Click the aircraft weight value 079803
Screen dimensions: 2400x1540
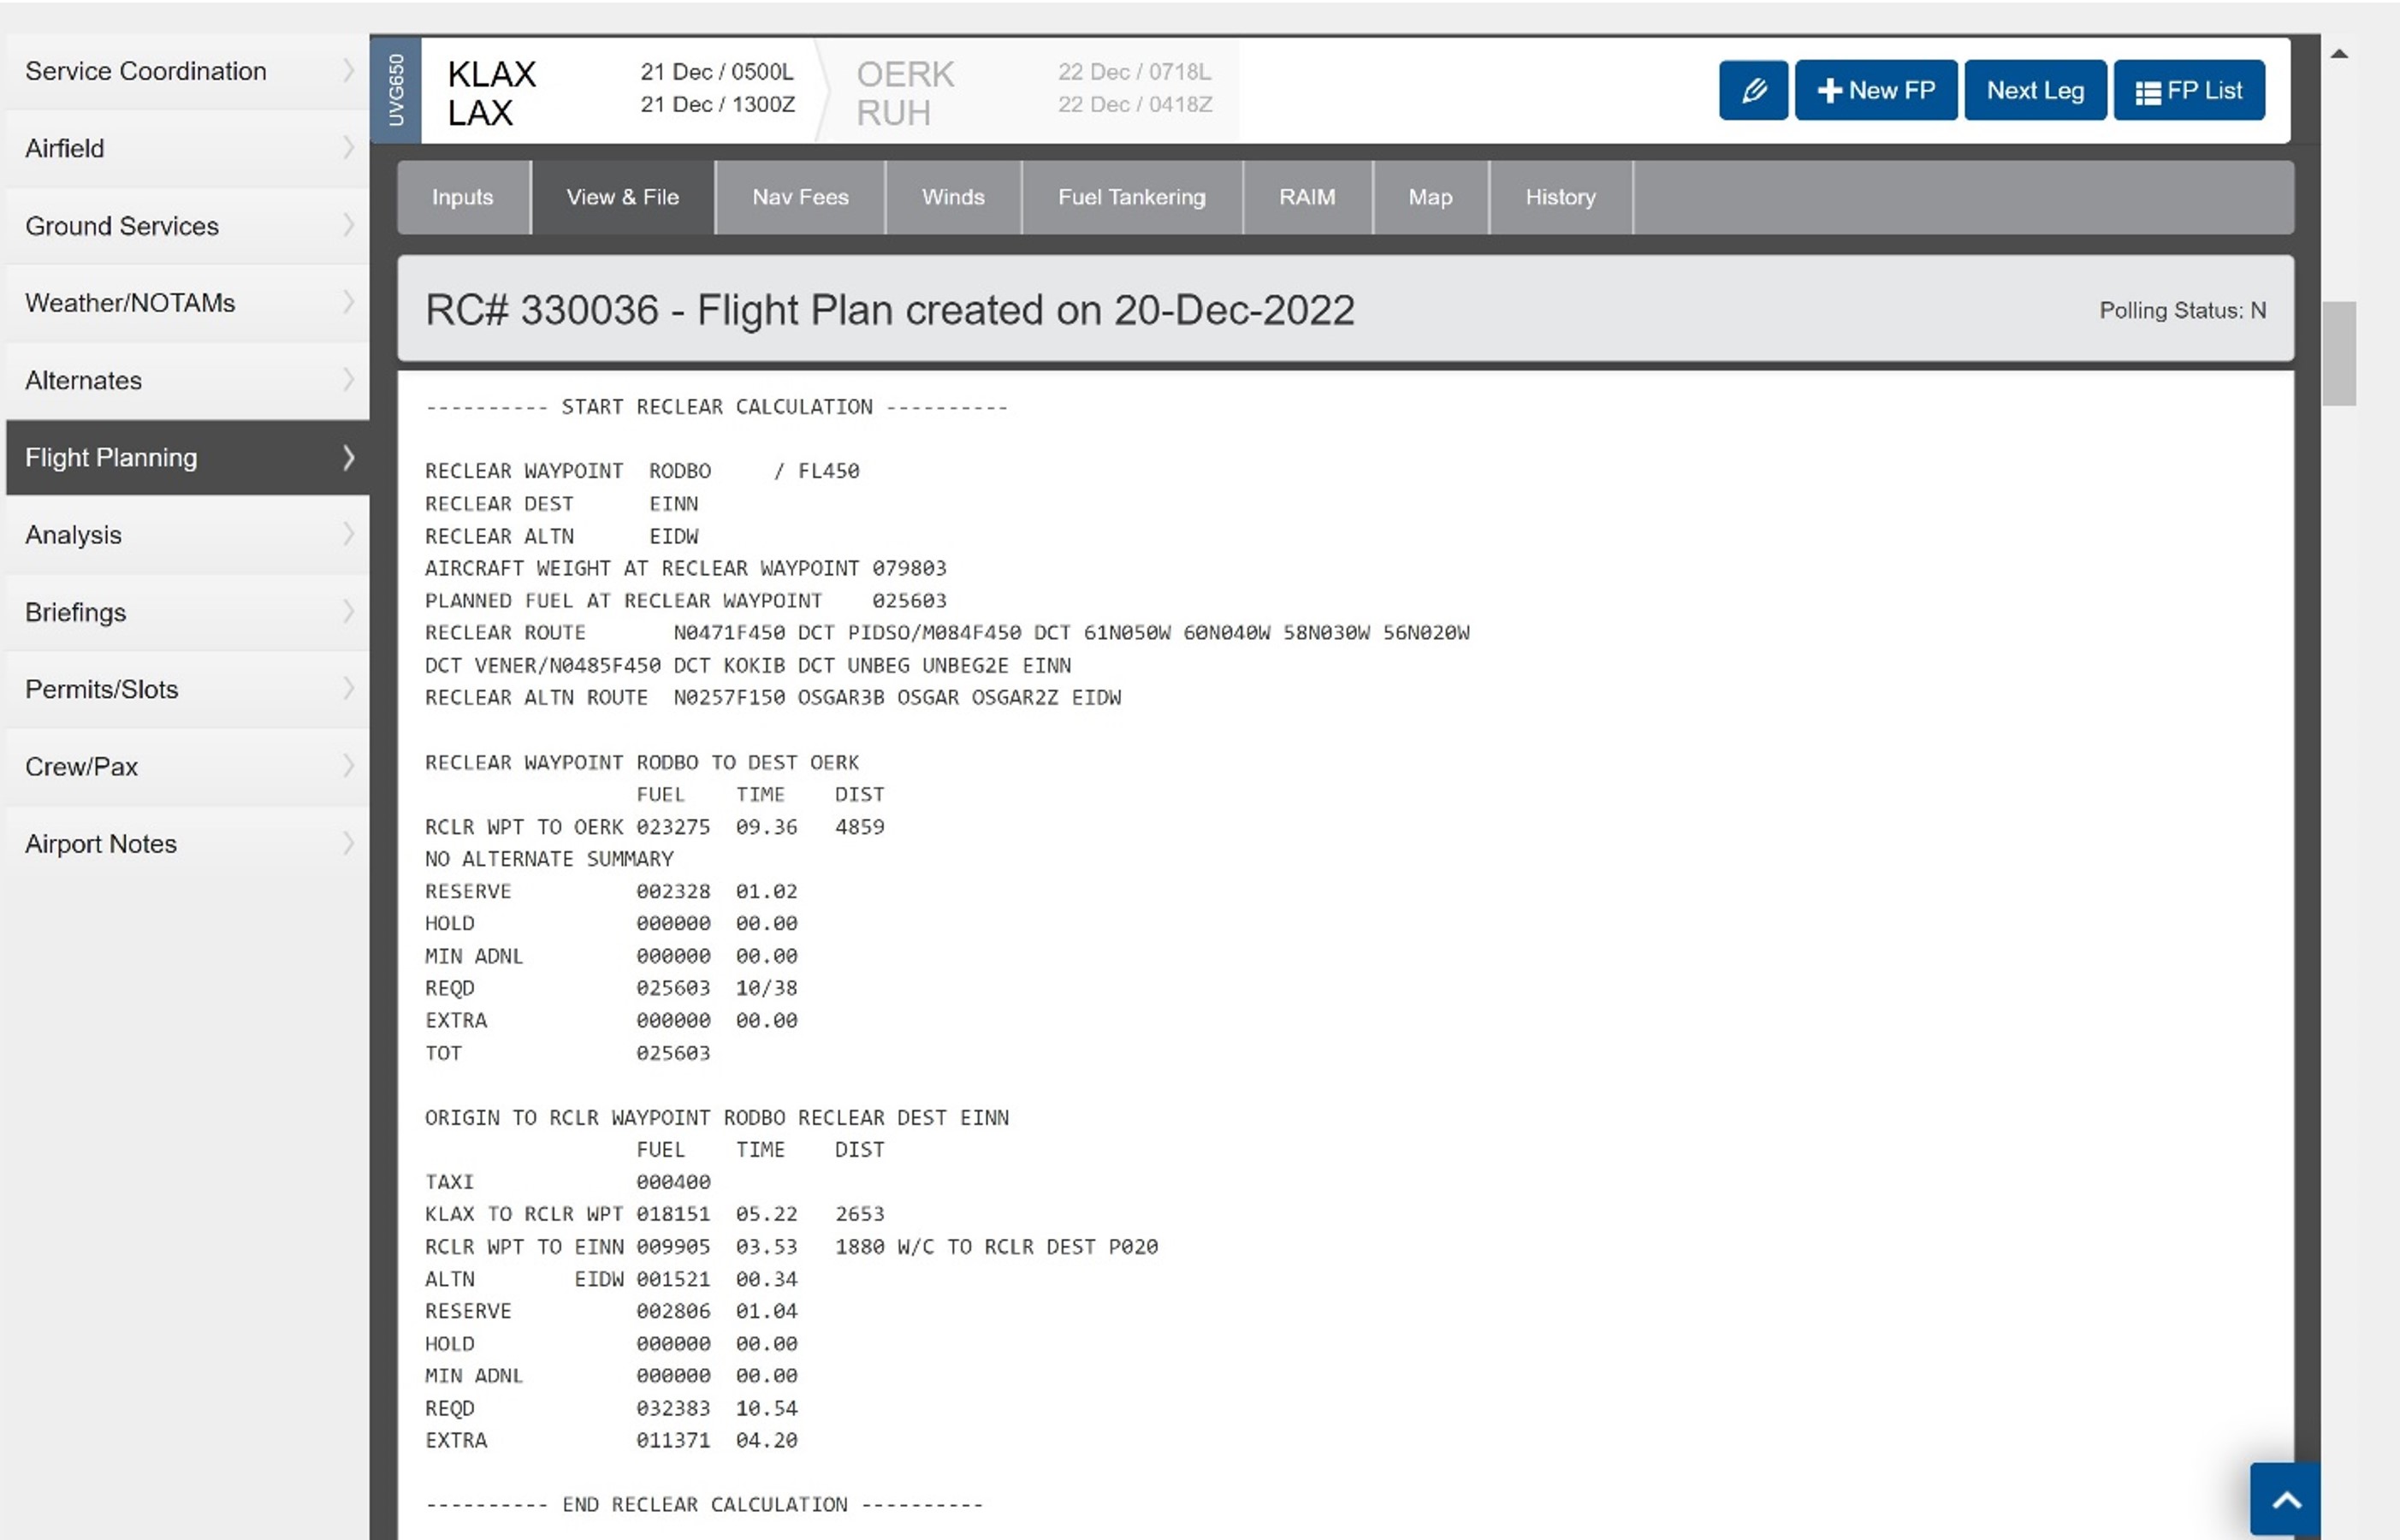pos(909,568)
